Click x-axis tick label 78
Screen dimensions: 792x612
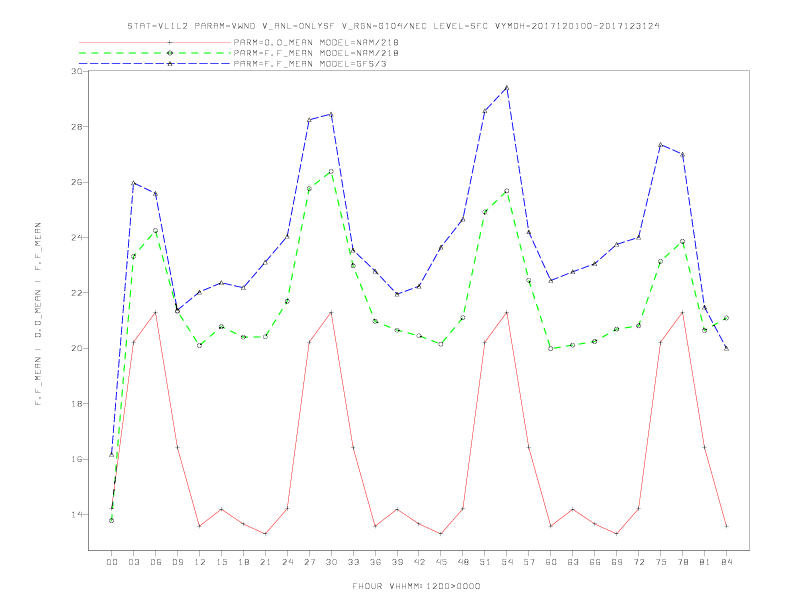click(682, 562)
